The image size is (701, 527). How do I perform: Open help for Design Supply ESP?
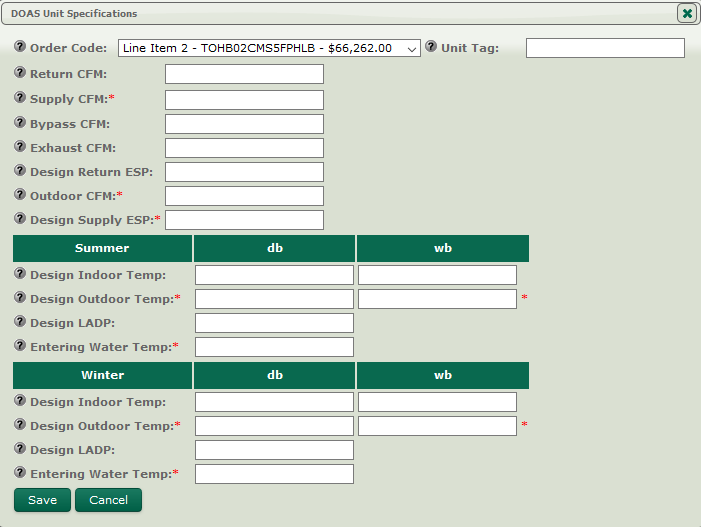pyautogui.click(x=20, y=219)
